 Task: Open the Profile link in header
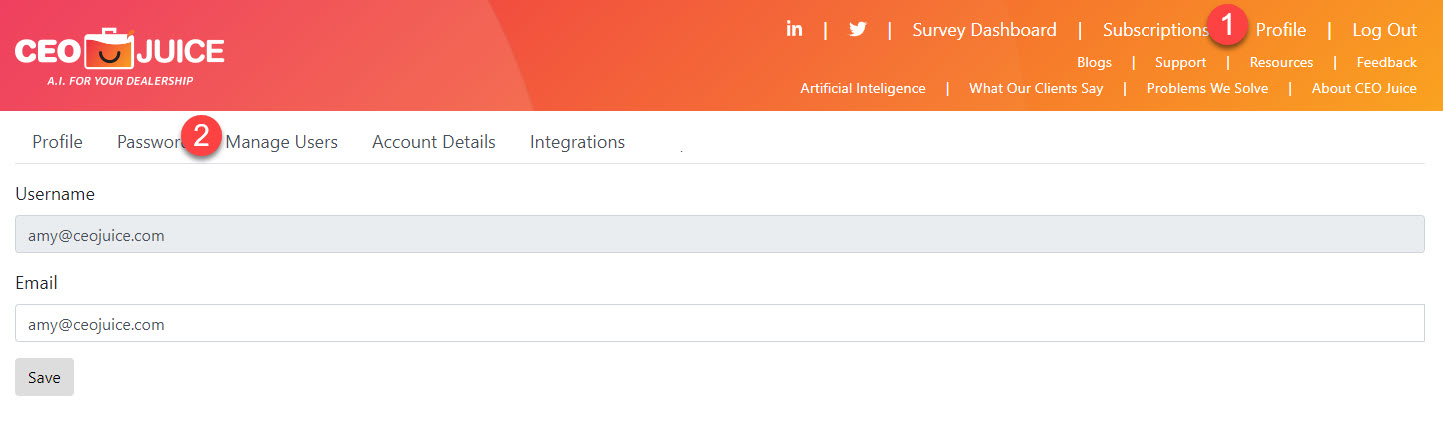coord(1281,30)
